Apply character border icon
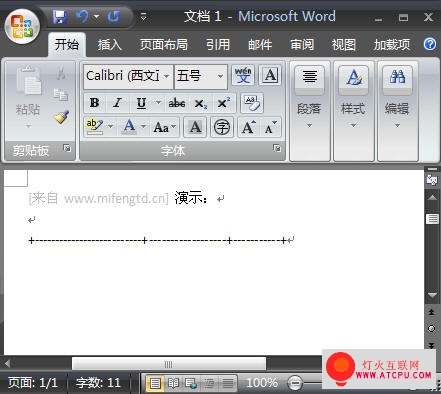Viewport: 441px width, 394px height. (x=270, y=75)
